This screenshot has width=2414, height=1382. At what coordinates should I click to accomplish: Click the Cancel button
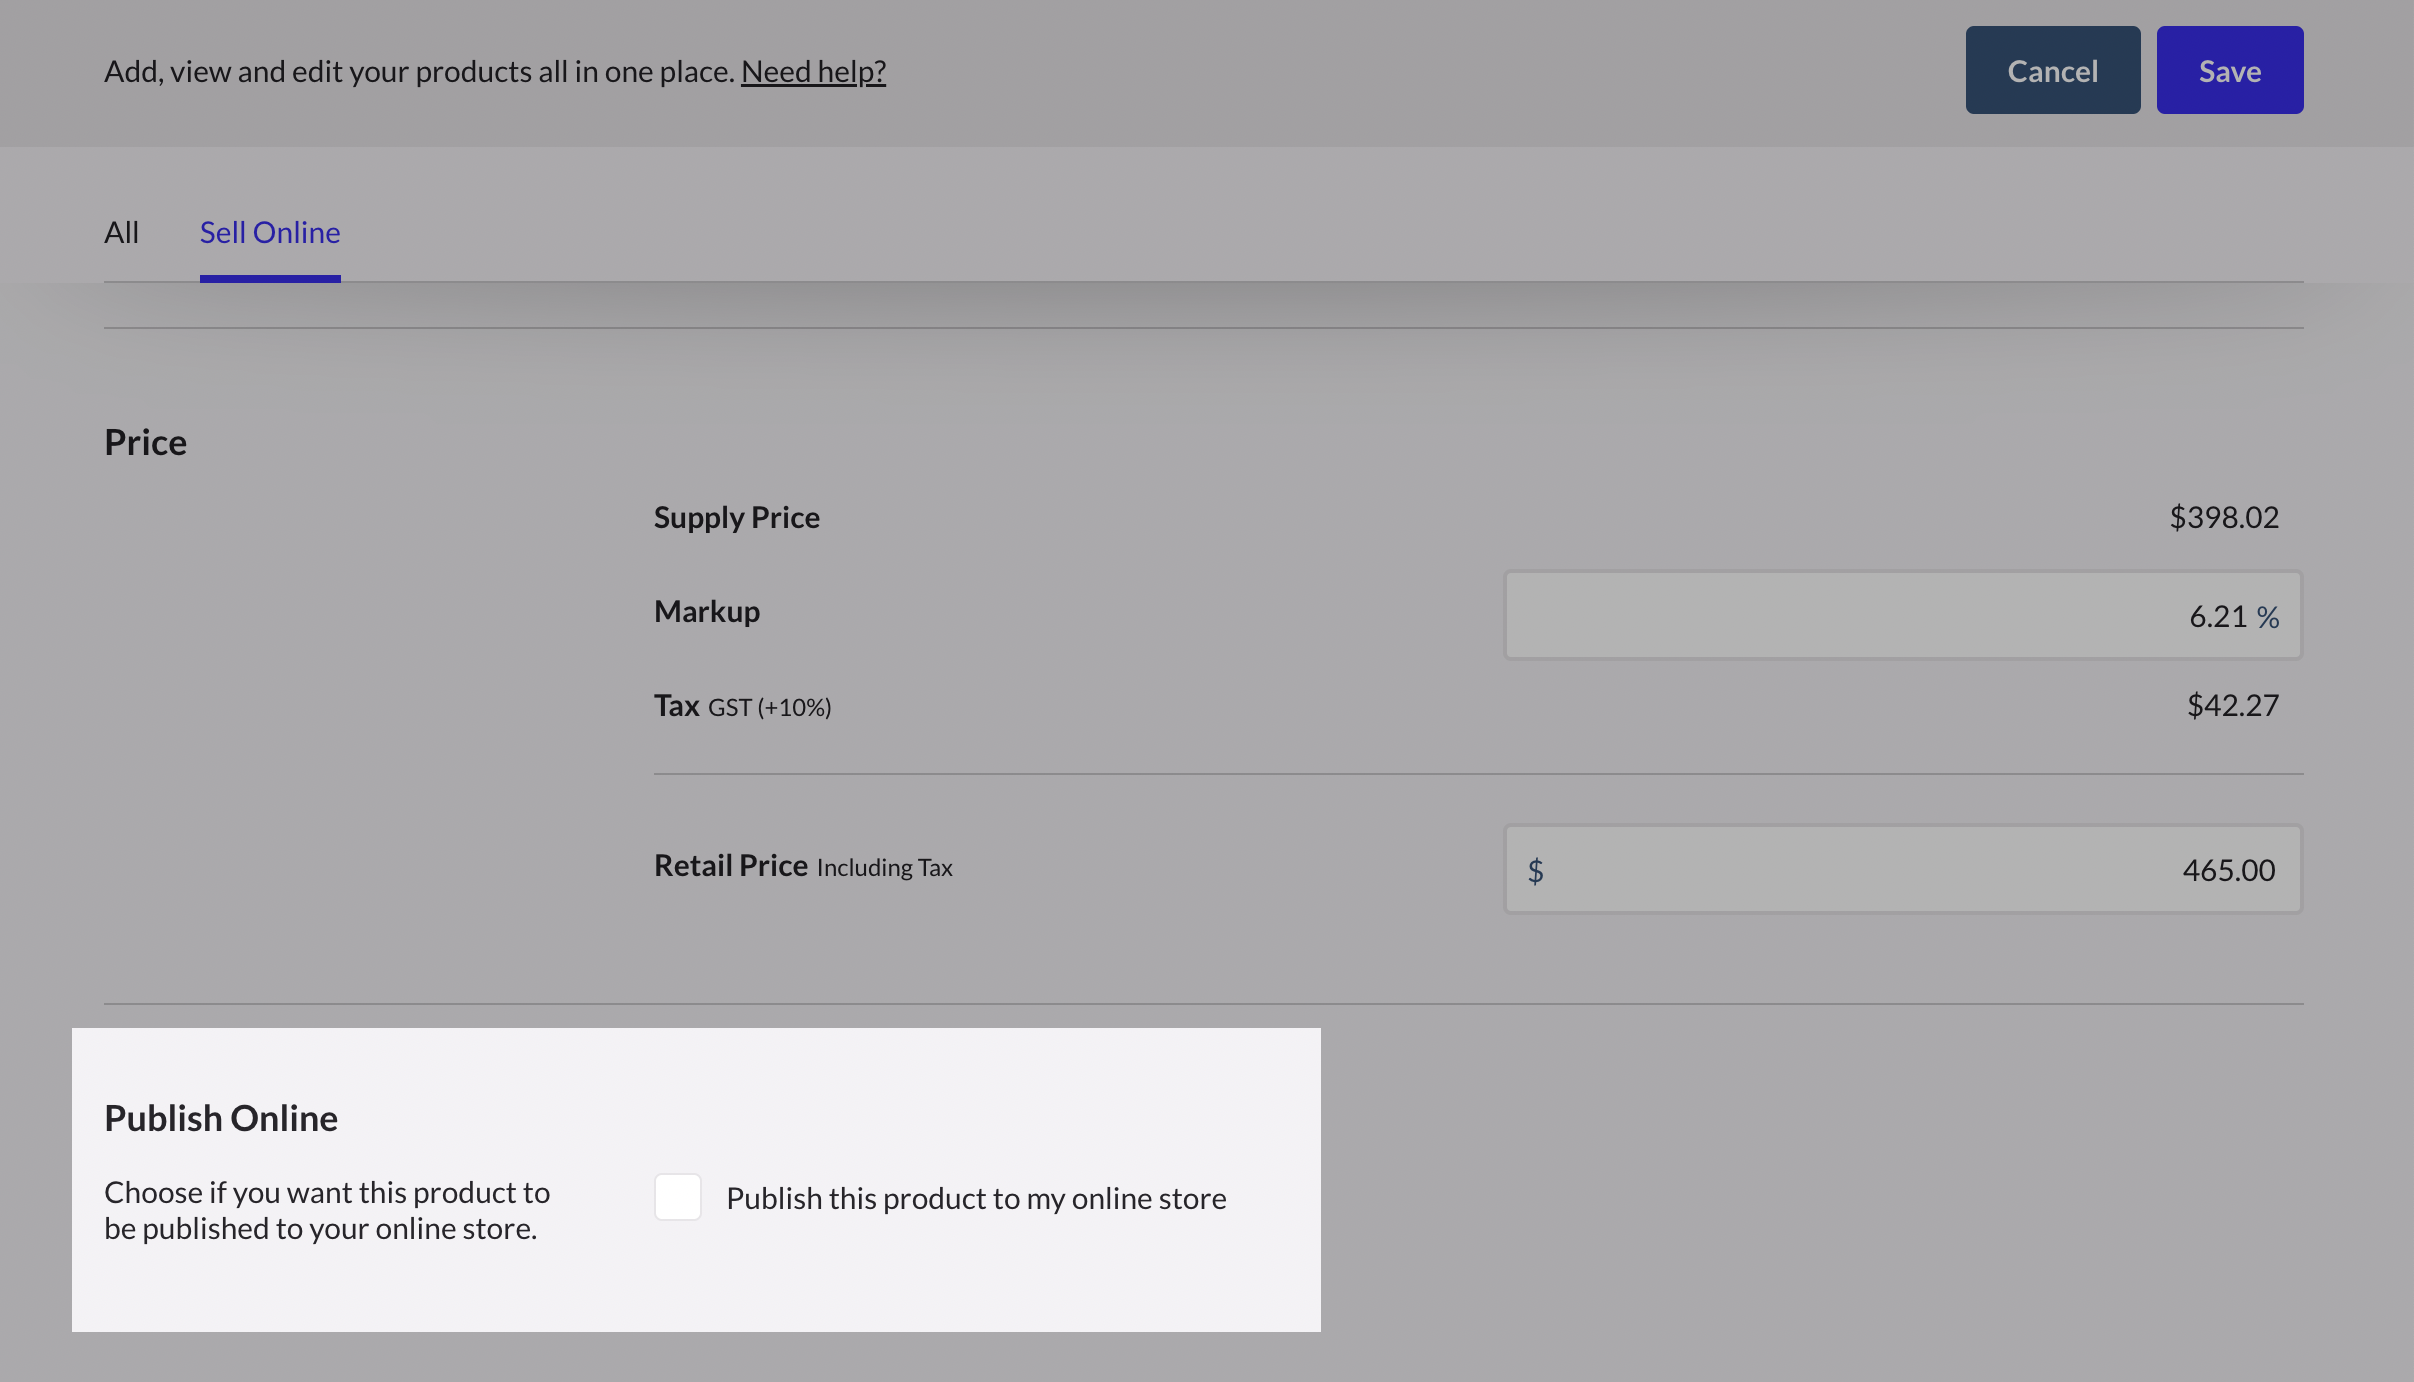pos(2052,70)
